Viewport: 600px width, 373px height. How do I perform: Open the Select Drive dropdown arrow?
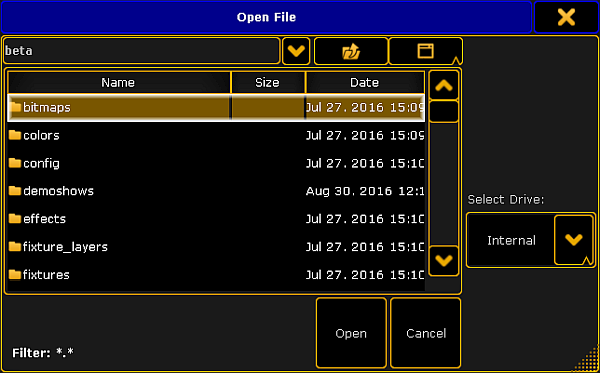pyautogui.click(x=573, y=240)
